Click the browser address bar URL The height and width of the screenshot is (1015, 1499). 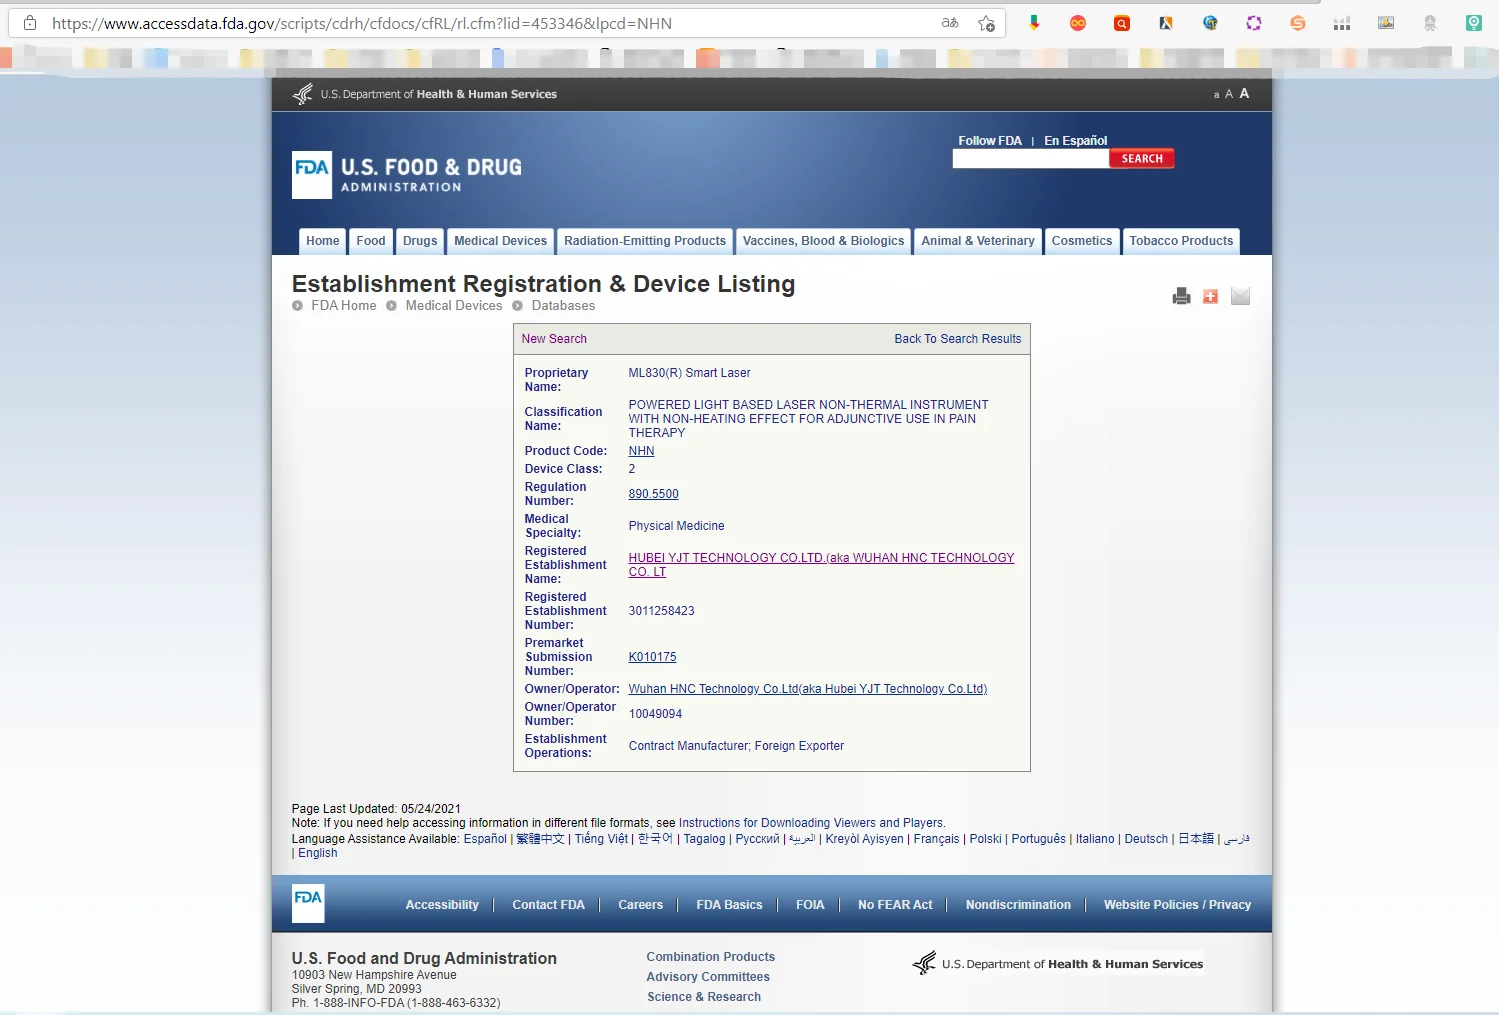coord(362,23)
